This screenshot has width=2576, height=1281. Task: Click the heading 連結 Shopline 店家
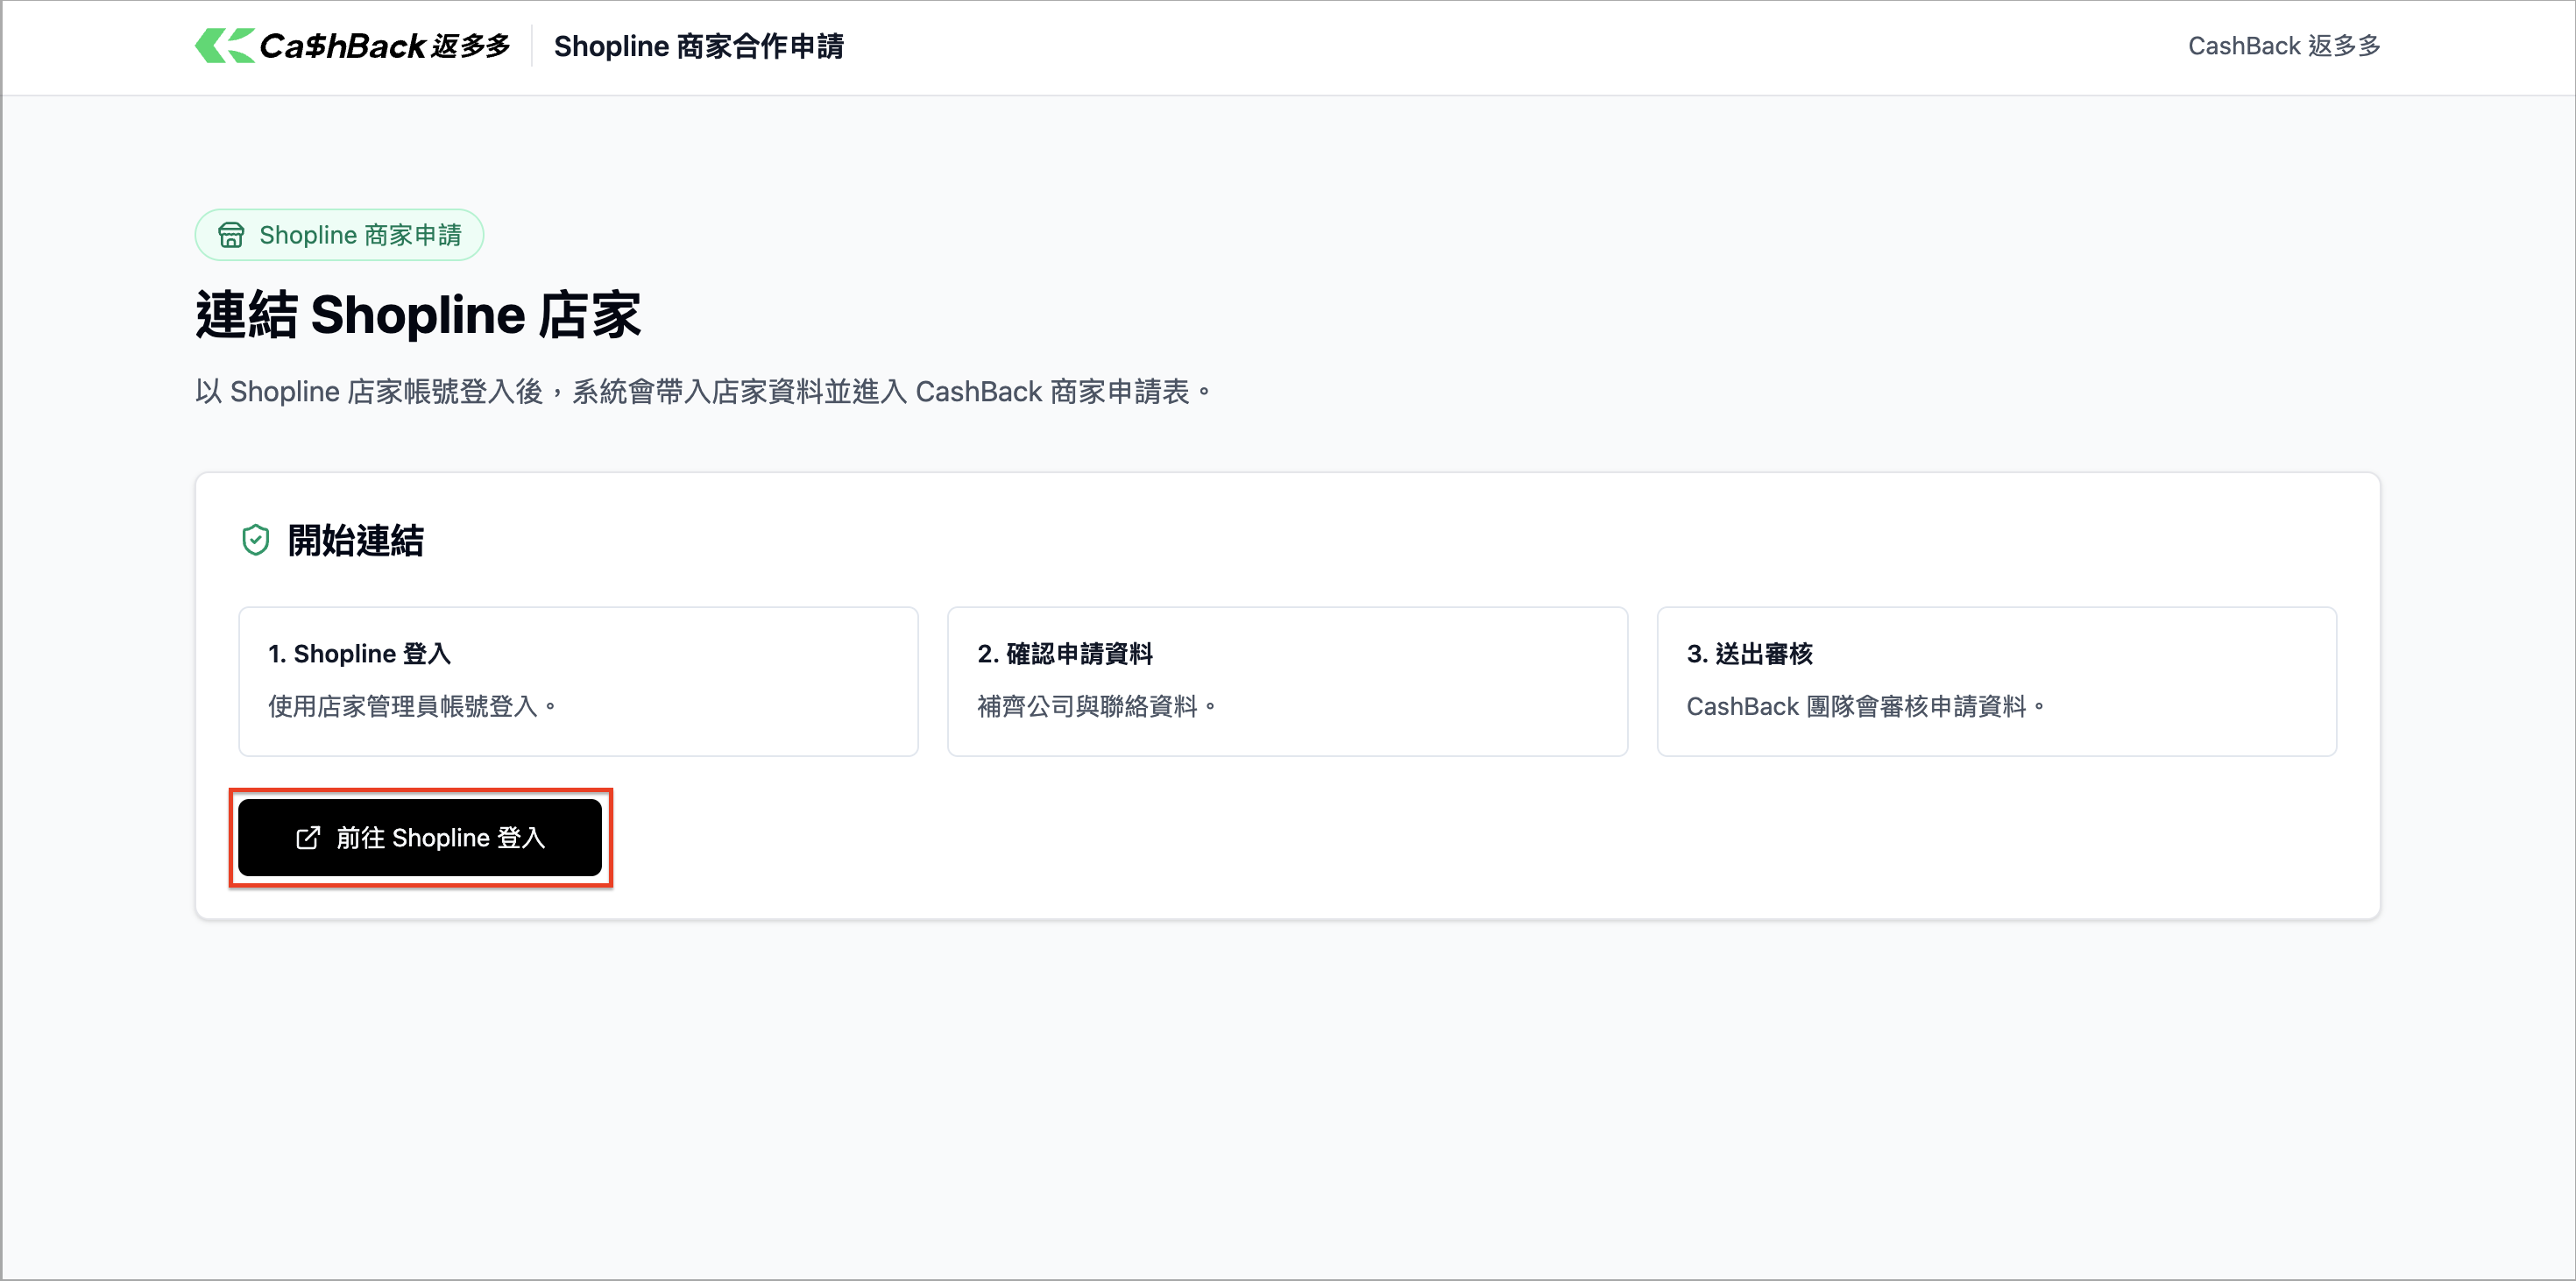[x=418, y=315]
